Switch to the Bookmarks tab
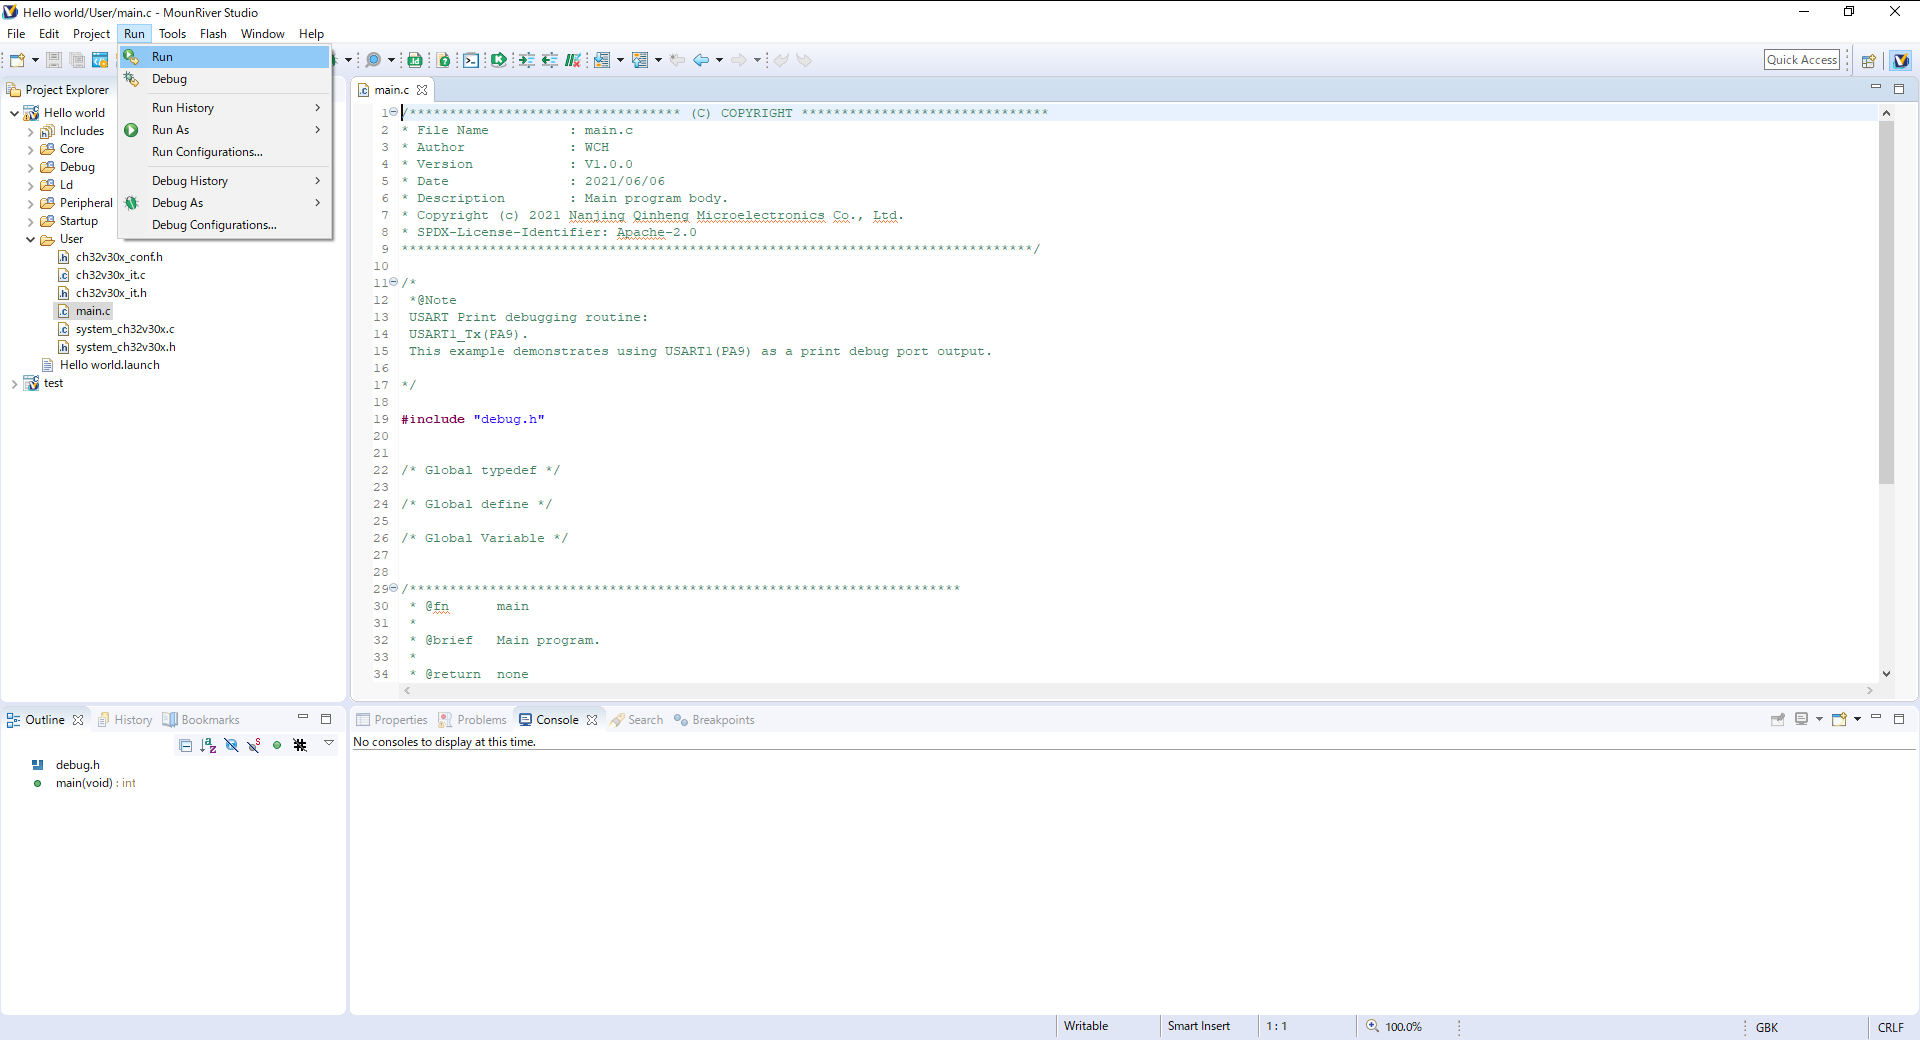Screen dimensions: 1920x1040 coord(201,720)
